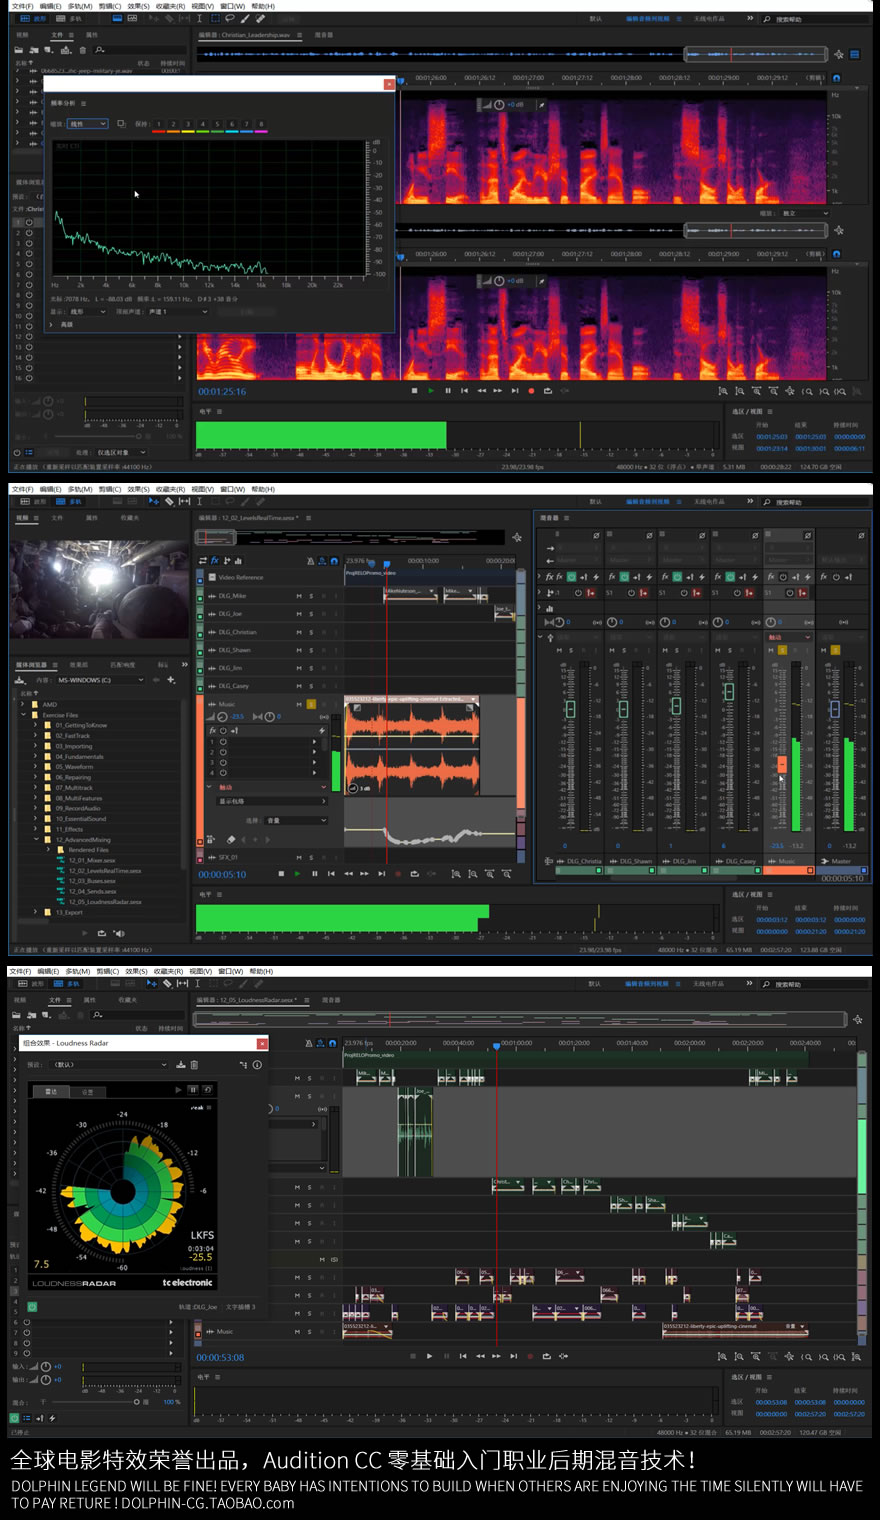Open the 混音器 mixer tab
Screen dimensions: 880x1520
coord(549,518)
